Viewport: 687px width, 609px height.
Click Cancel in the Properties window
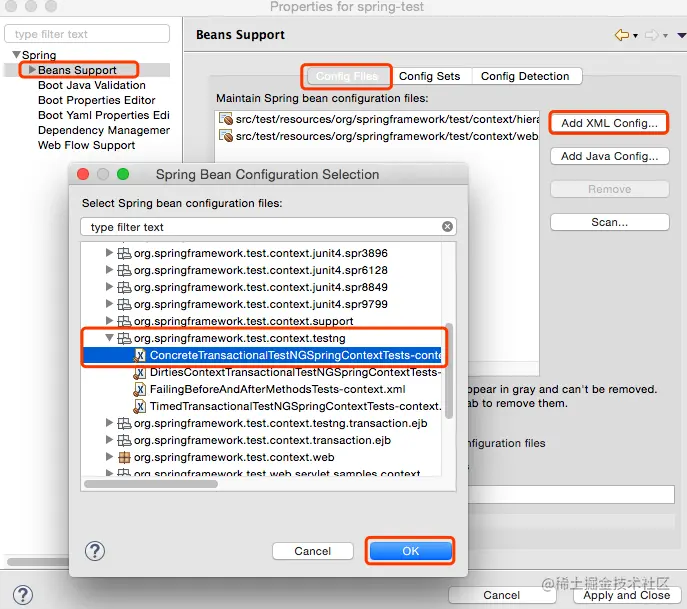tap(502, 595)
